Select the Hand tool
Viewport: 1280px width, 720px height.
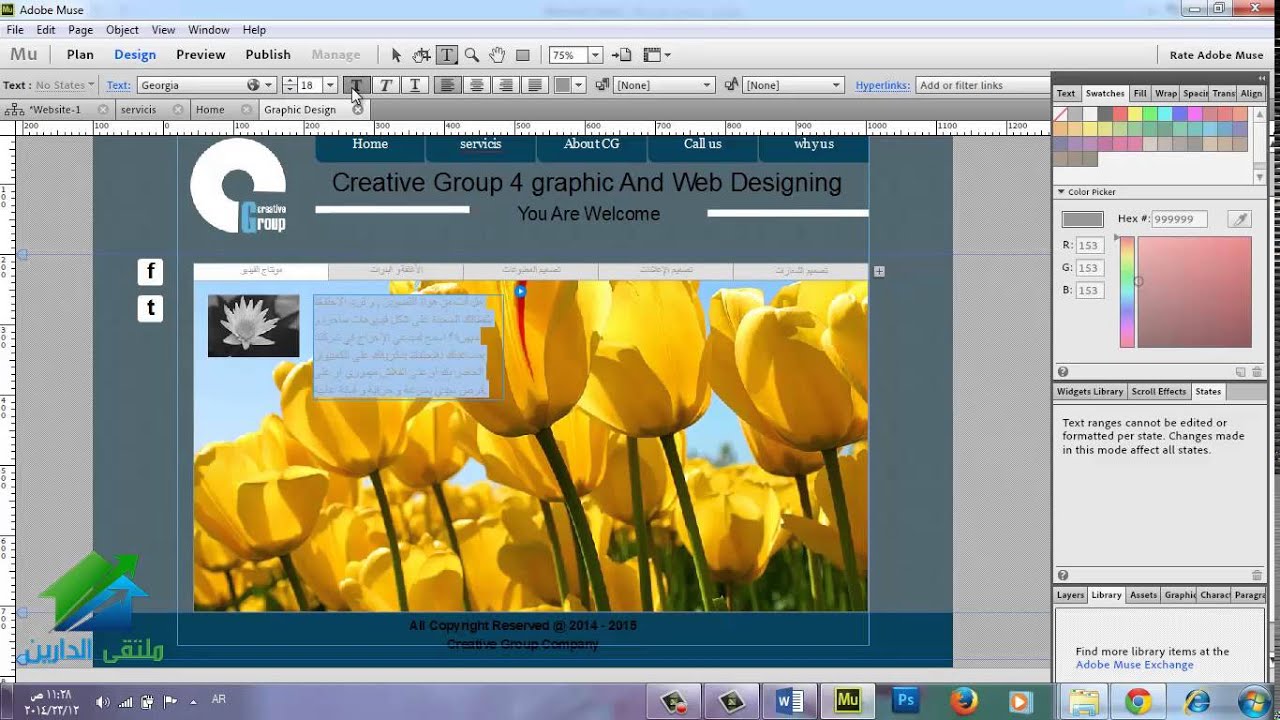pos(497,55)
